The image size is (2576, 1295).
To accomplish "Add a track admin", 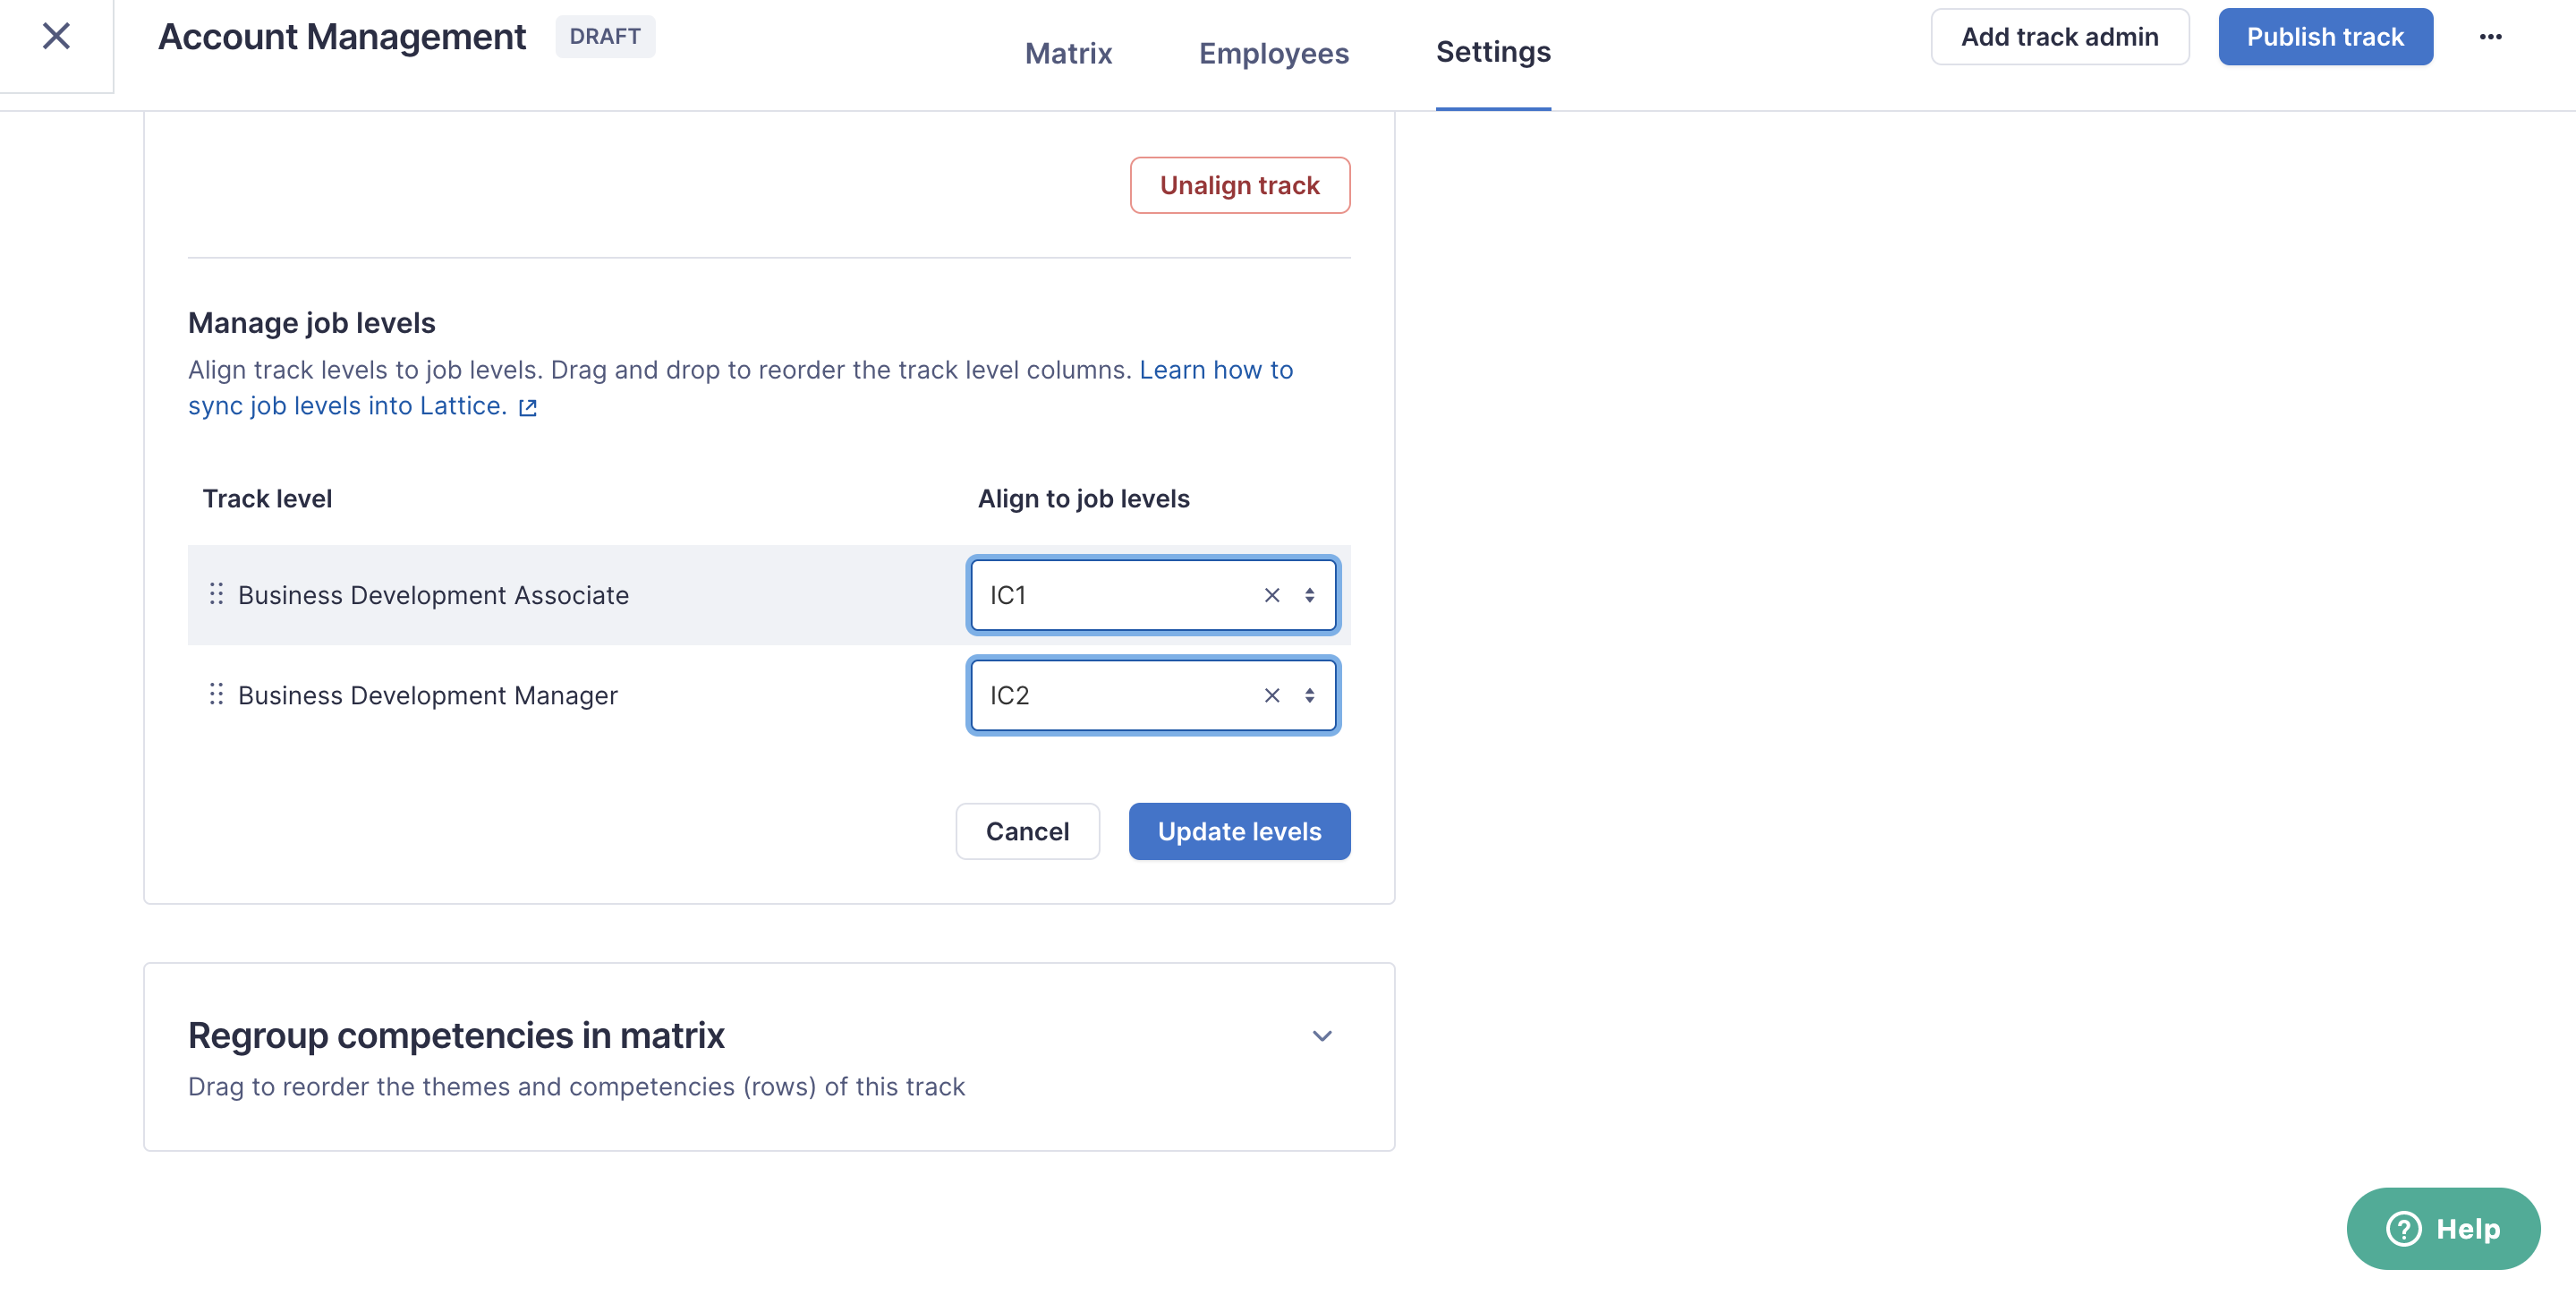I will coord(2059,36).
